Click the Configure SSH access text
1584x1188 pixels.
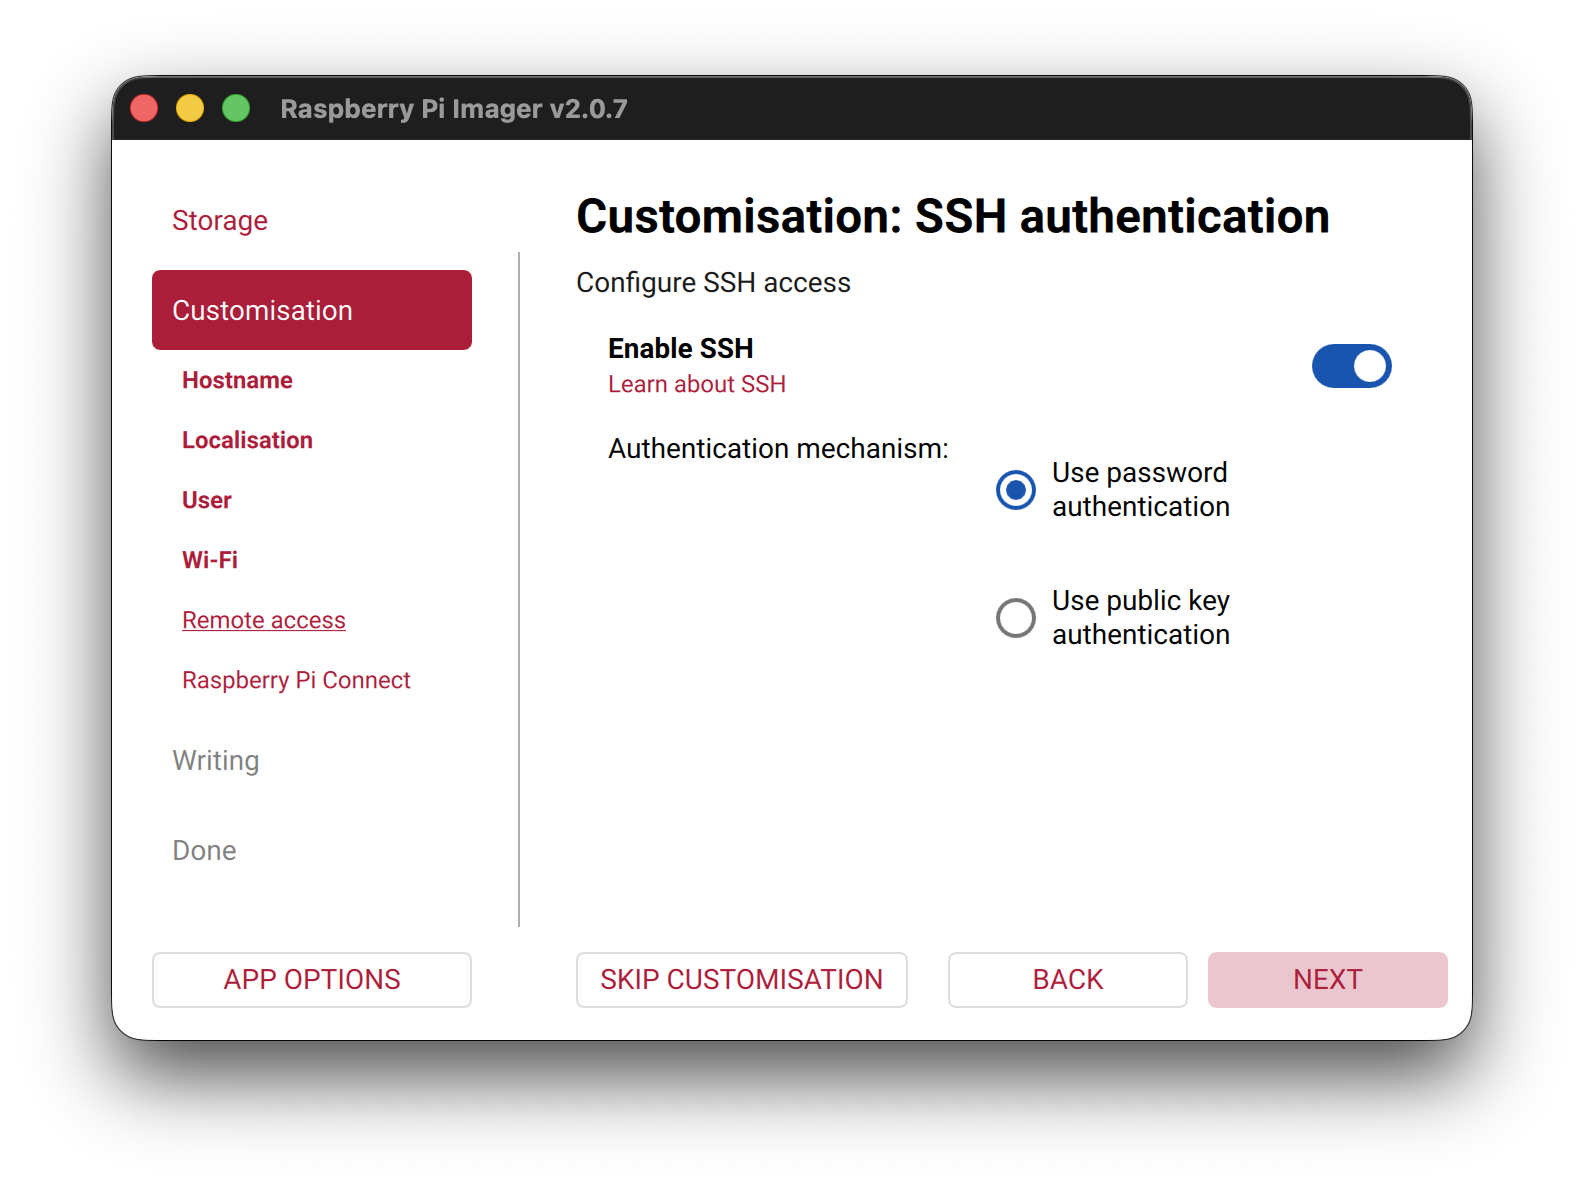click(713, 283)
